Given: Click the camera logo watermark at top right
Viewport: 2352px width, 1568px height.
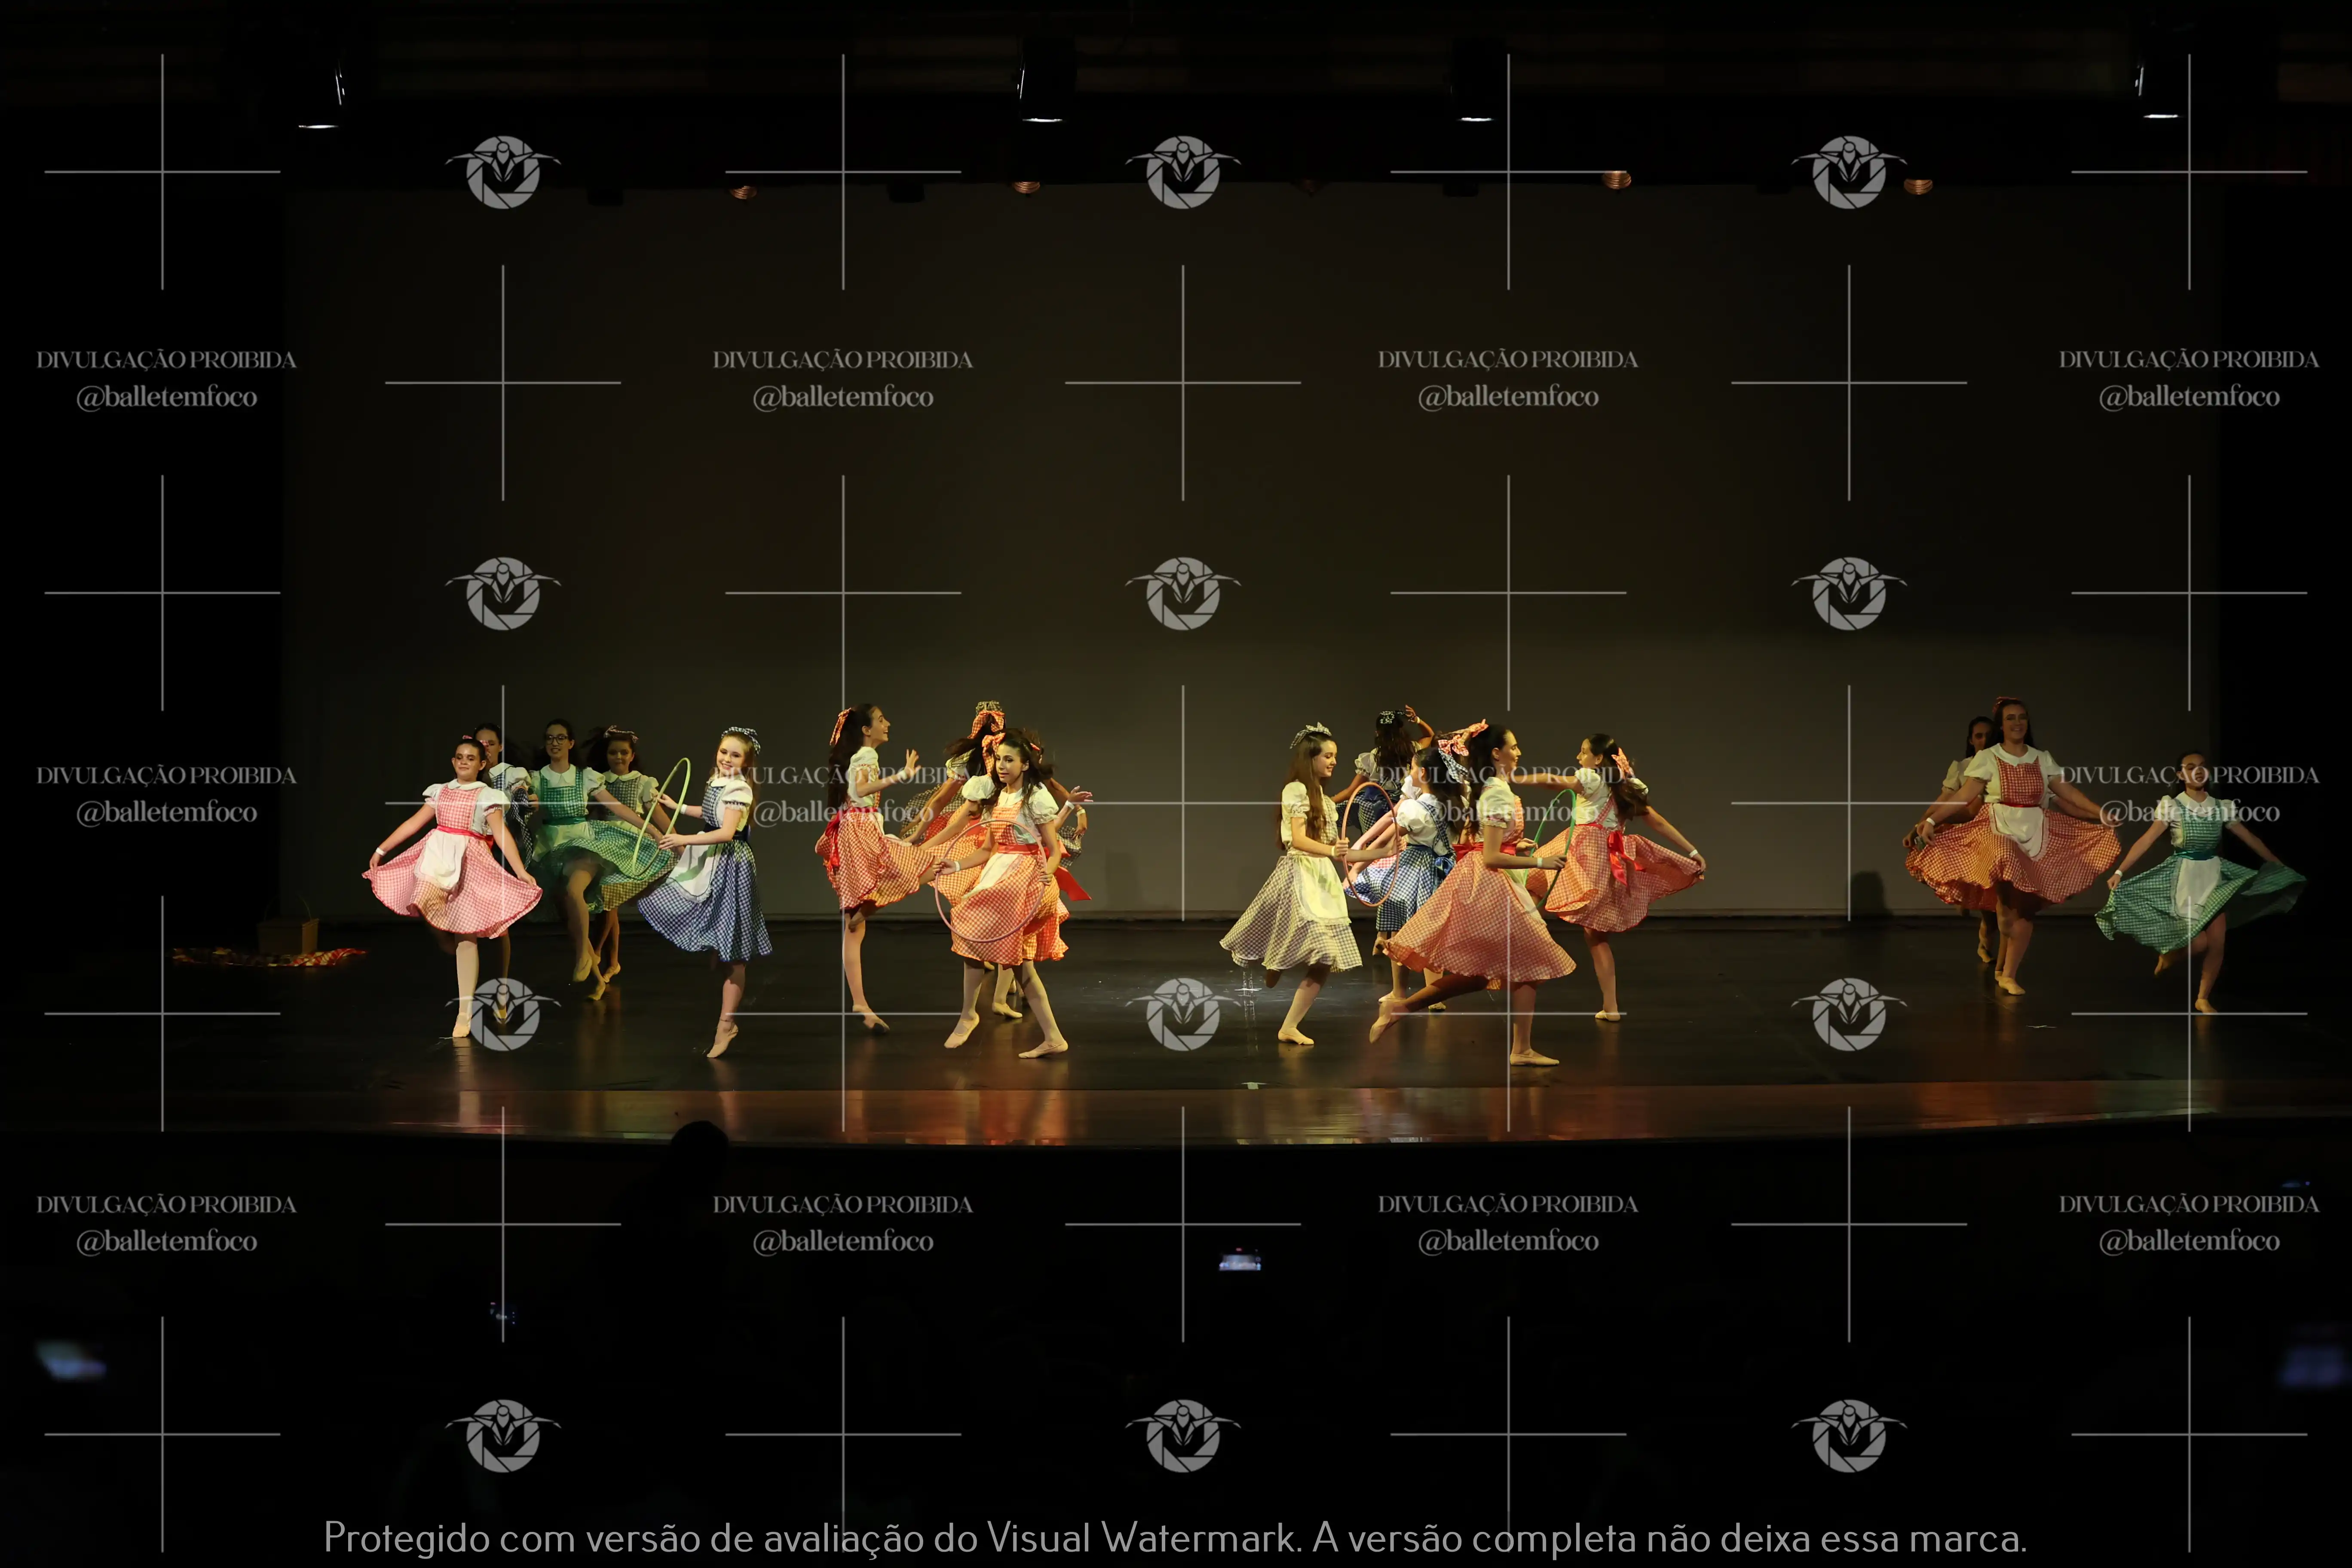Looking at the screenshot, I should click(1848, 172).
